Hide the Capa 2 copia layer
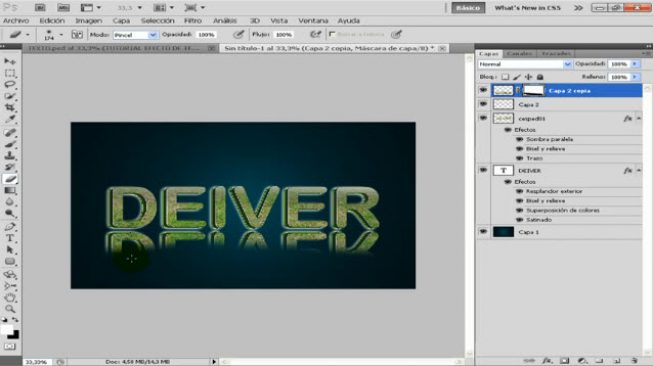 pyautogui.click(x=483, y=90)
